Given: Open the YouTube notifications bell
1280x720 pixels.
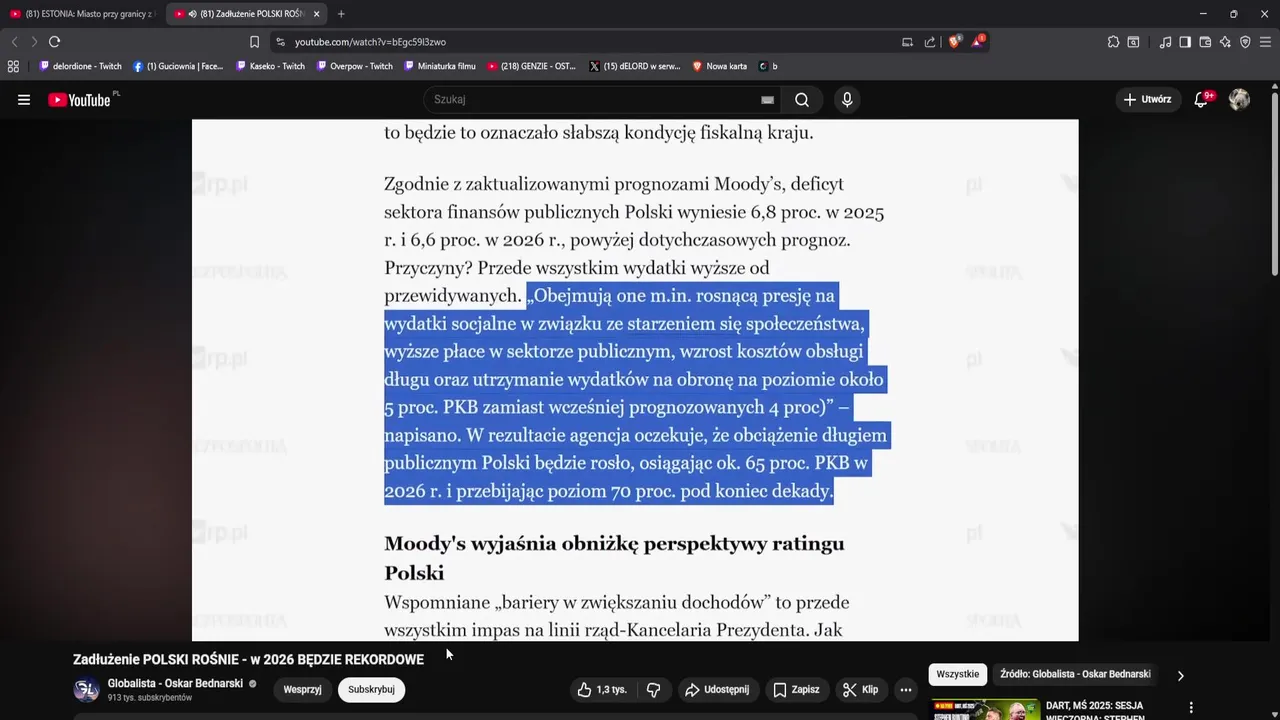Looking at the screenshot, I should coord(1202,99).
